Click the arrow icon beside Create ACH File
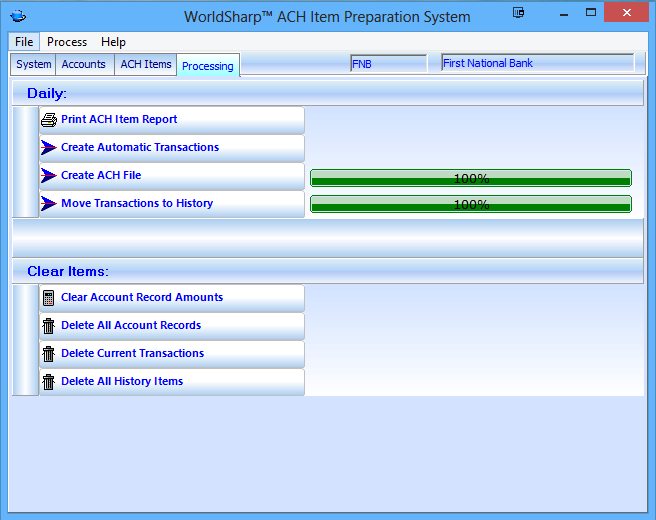 click(49, 175)
